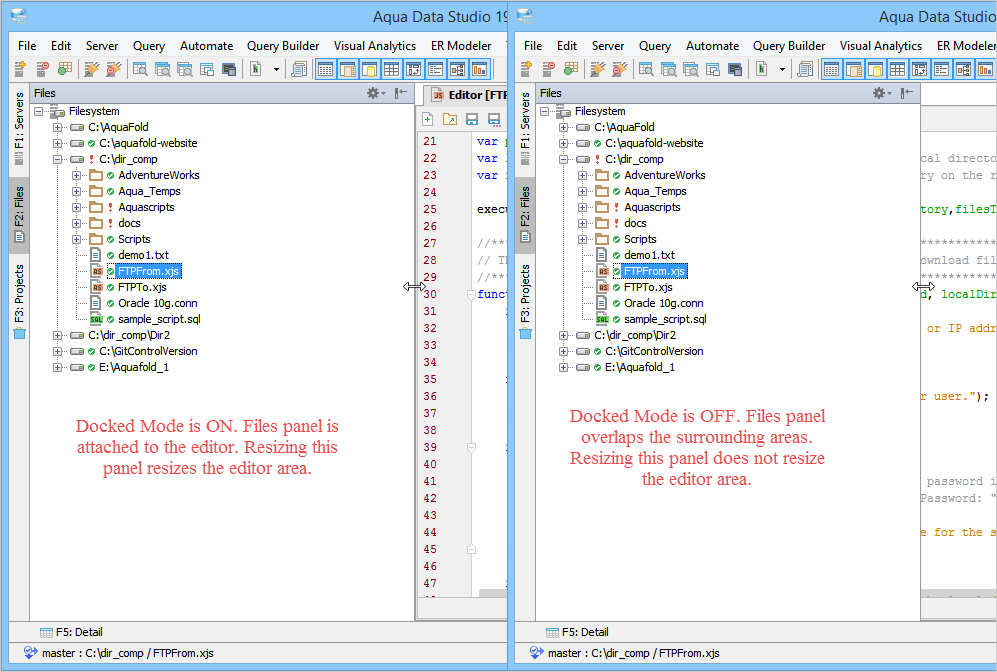
Task: Click the script scroll icon in right window toolbar
Action: pos(805,69)
